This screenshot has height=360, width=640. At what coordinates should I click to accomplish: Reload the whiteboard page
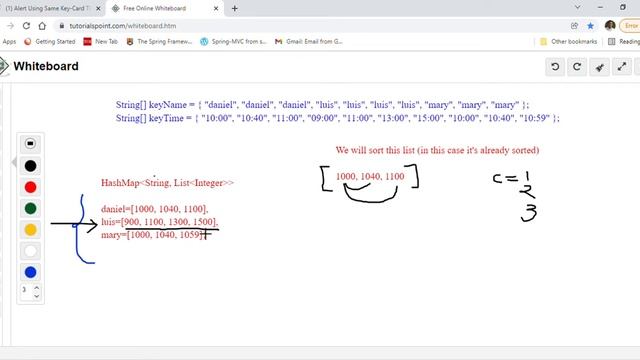[26, 26]
